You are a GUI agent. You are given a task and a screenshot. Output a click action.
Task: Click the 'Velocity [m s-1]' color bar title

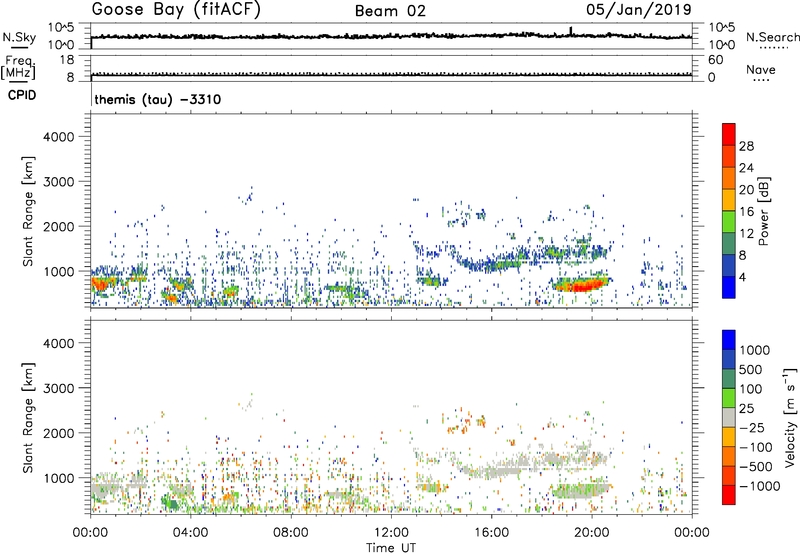pos(790,417)
